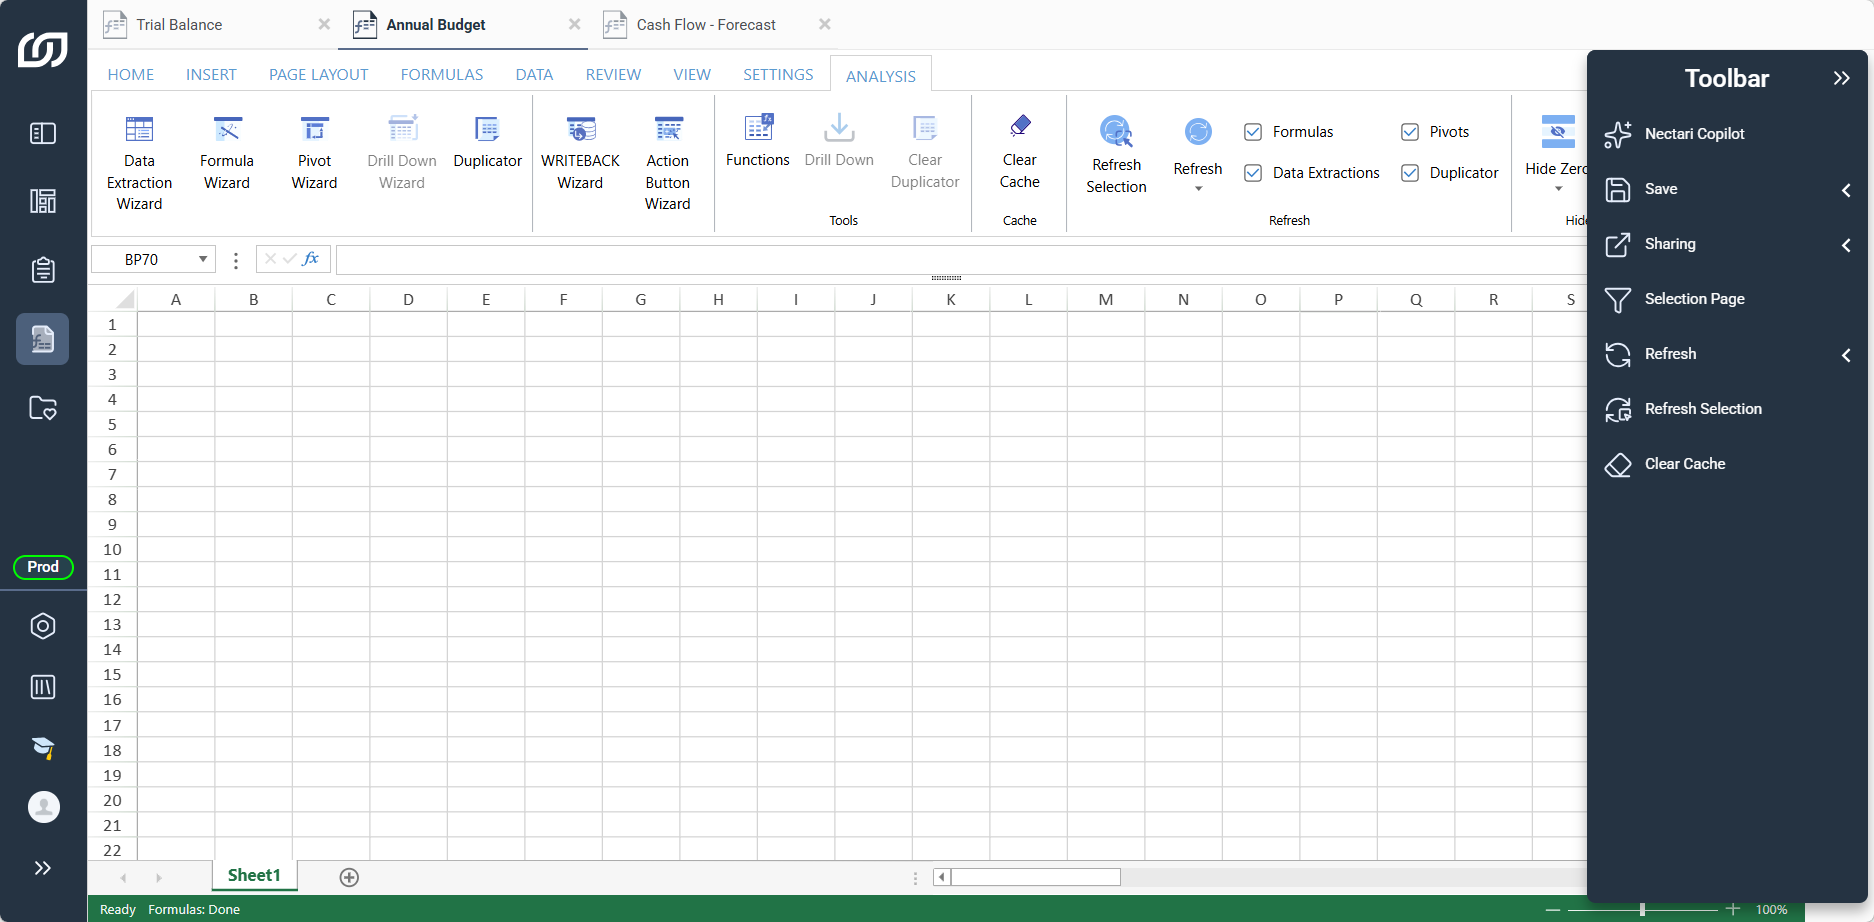Viewport: 1874px width, 922px height.
Task: Switch to Cash Flow - Forecast tab
Action: [706, 25]
